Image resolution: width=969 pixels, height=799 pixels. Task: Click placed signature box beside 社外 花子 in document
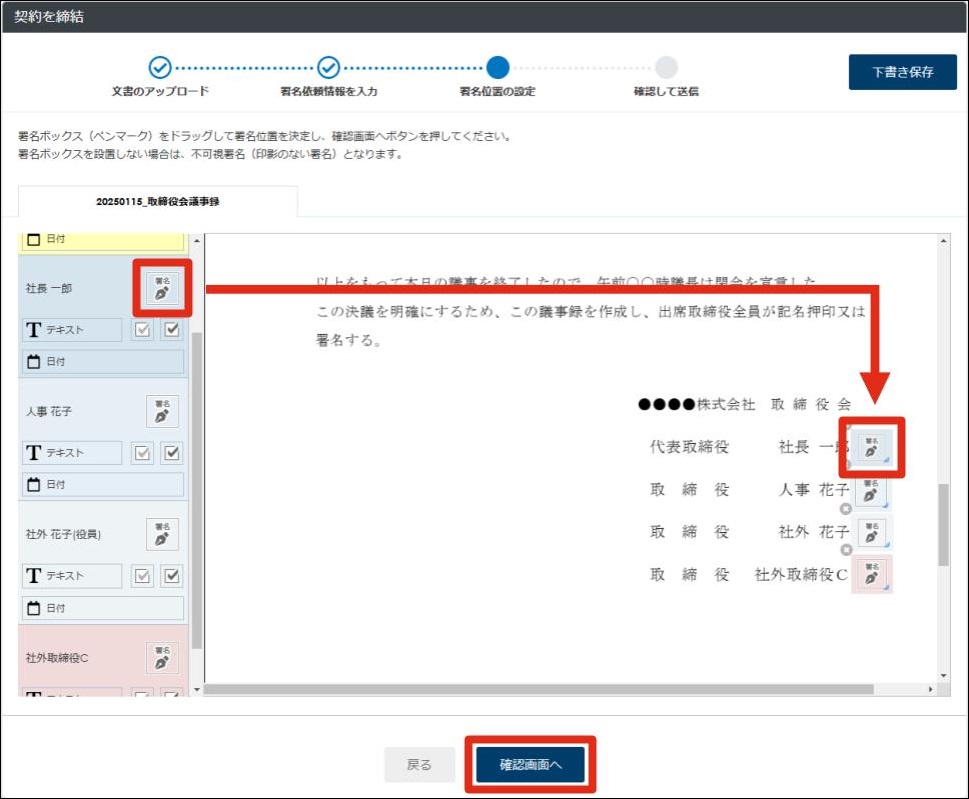pos(871,533)
